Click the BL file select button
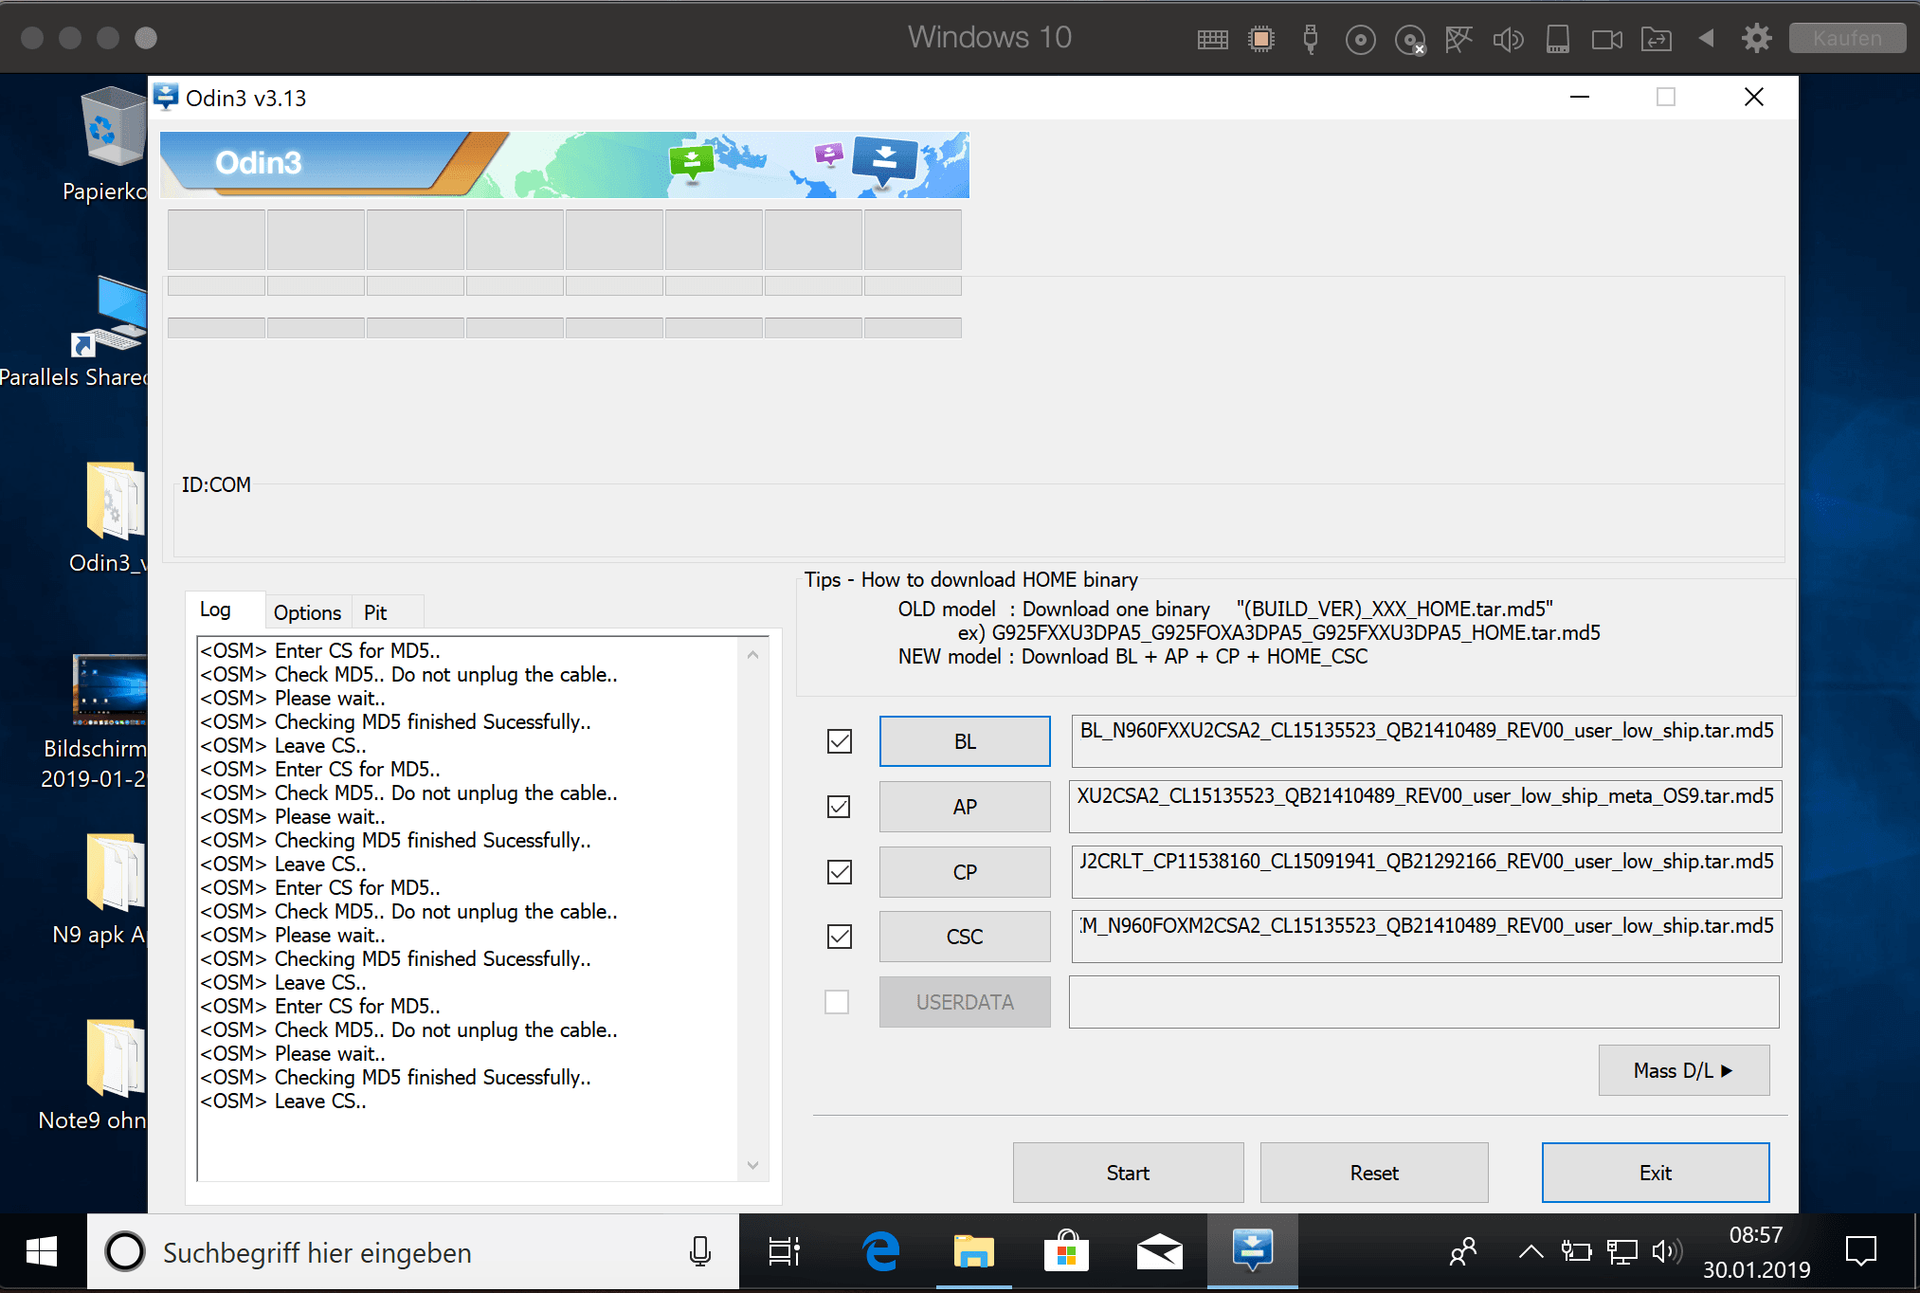The height and width of the screenshot is (1293, 1920). coord(965,741)
